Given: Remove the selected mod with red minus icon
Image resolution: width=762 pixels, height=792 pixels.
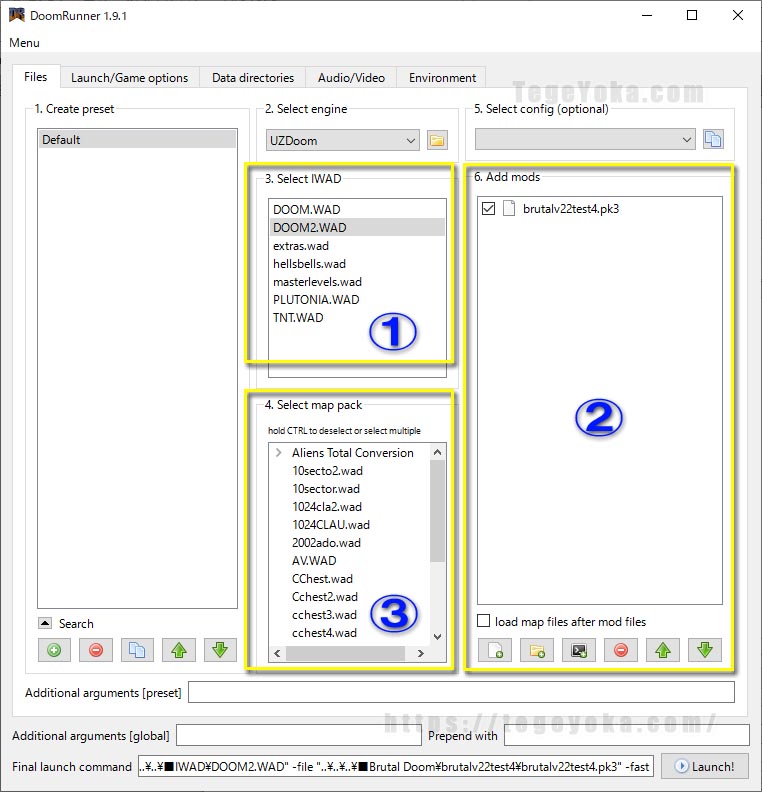Looking at the screenshot, I should (620, 650).
